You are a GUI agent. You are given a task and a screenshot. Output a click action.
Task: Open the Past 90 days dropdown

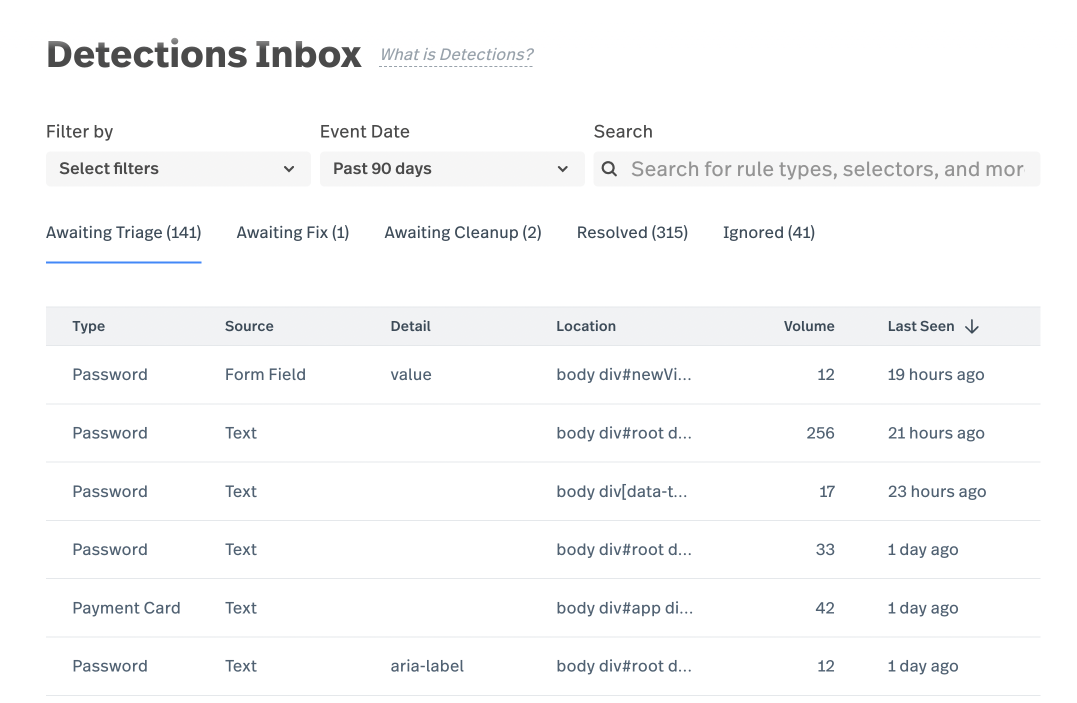pyautogui.click(x=451, y=169)
